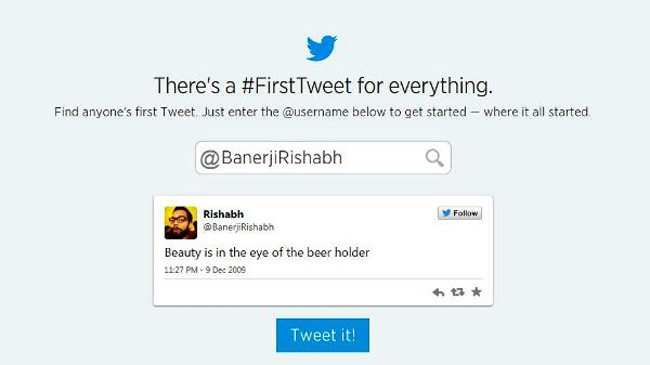Open the @BanerjiRishabh handle link in tweet

pyautogui.click(x=238, y=227)
